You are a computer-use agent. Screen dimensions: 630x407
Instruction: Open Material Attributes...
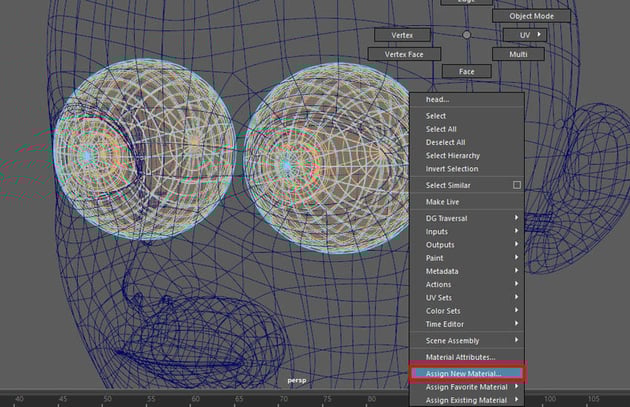[461, 357]
